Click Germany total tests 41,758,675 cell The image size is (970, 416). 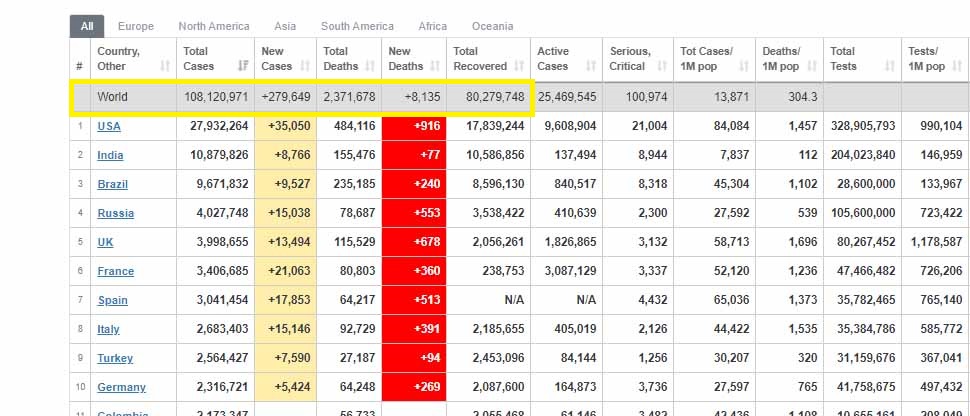862,388
